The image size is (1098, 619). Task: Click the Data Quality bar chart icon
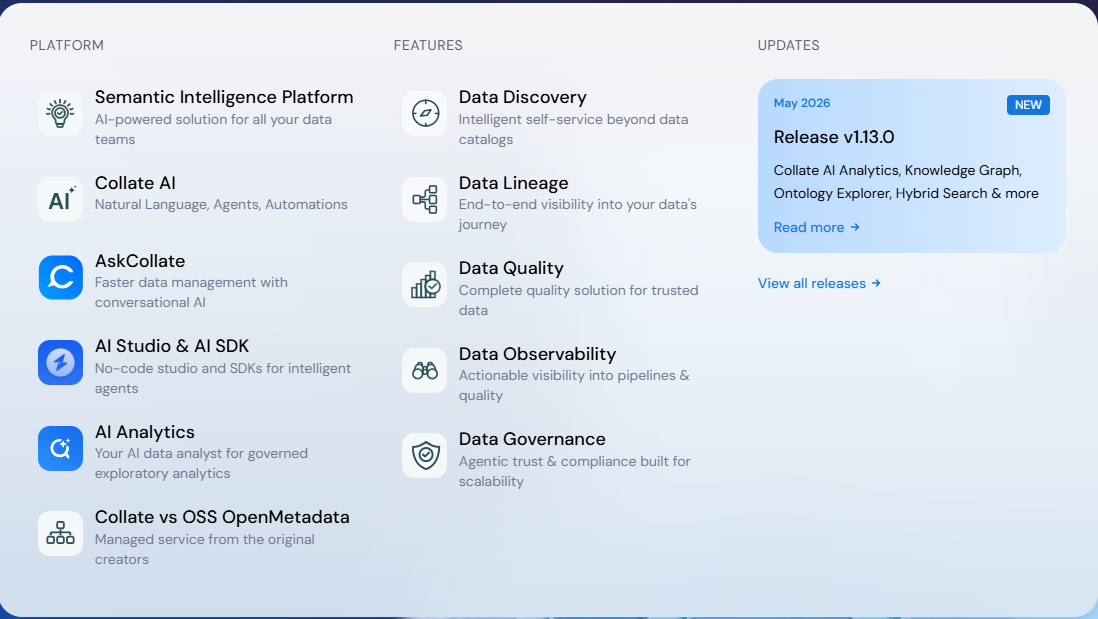(424, 284)
